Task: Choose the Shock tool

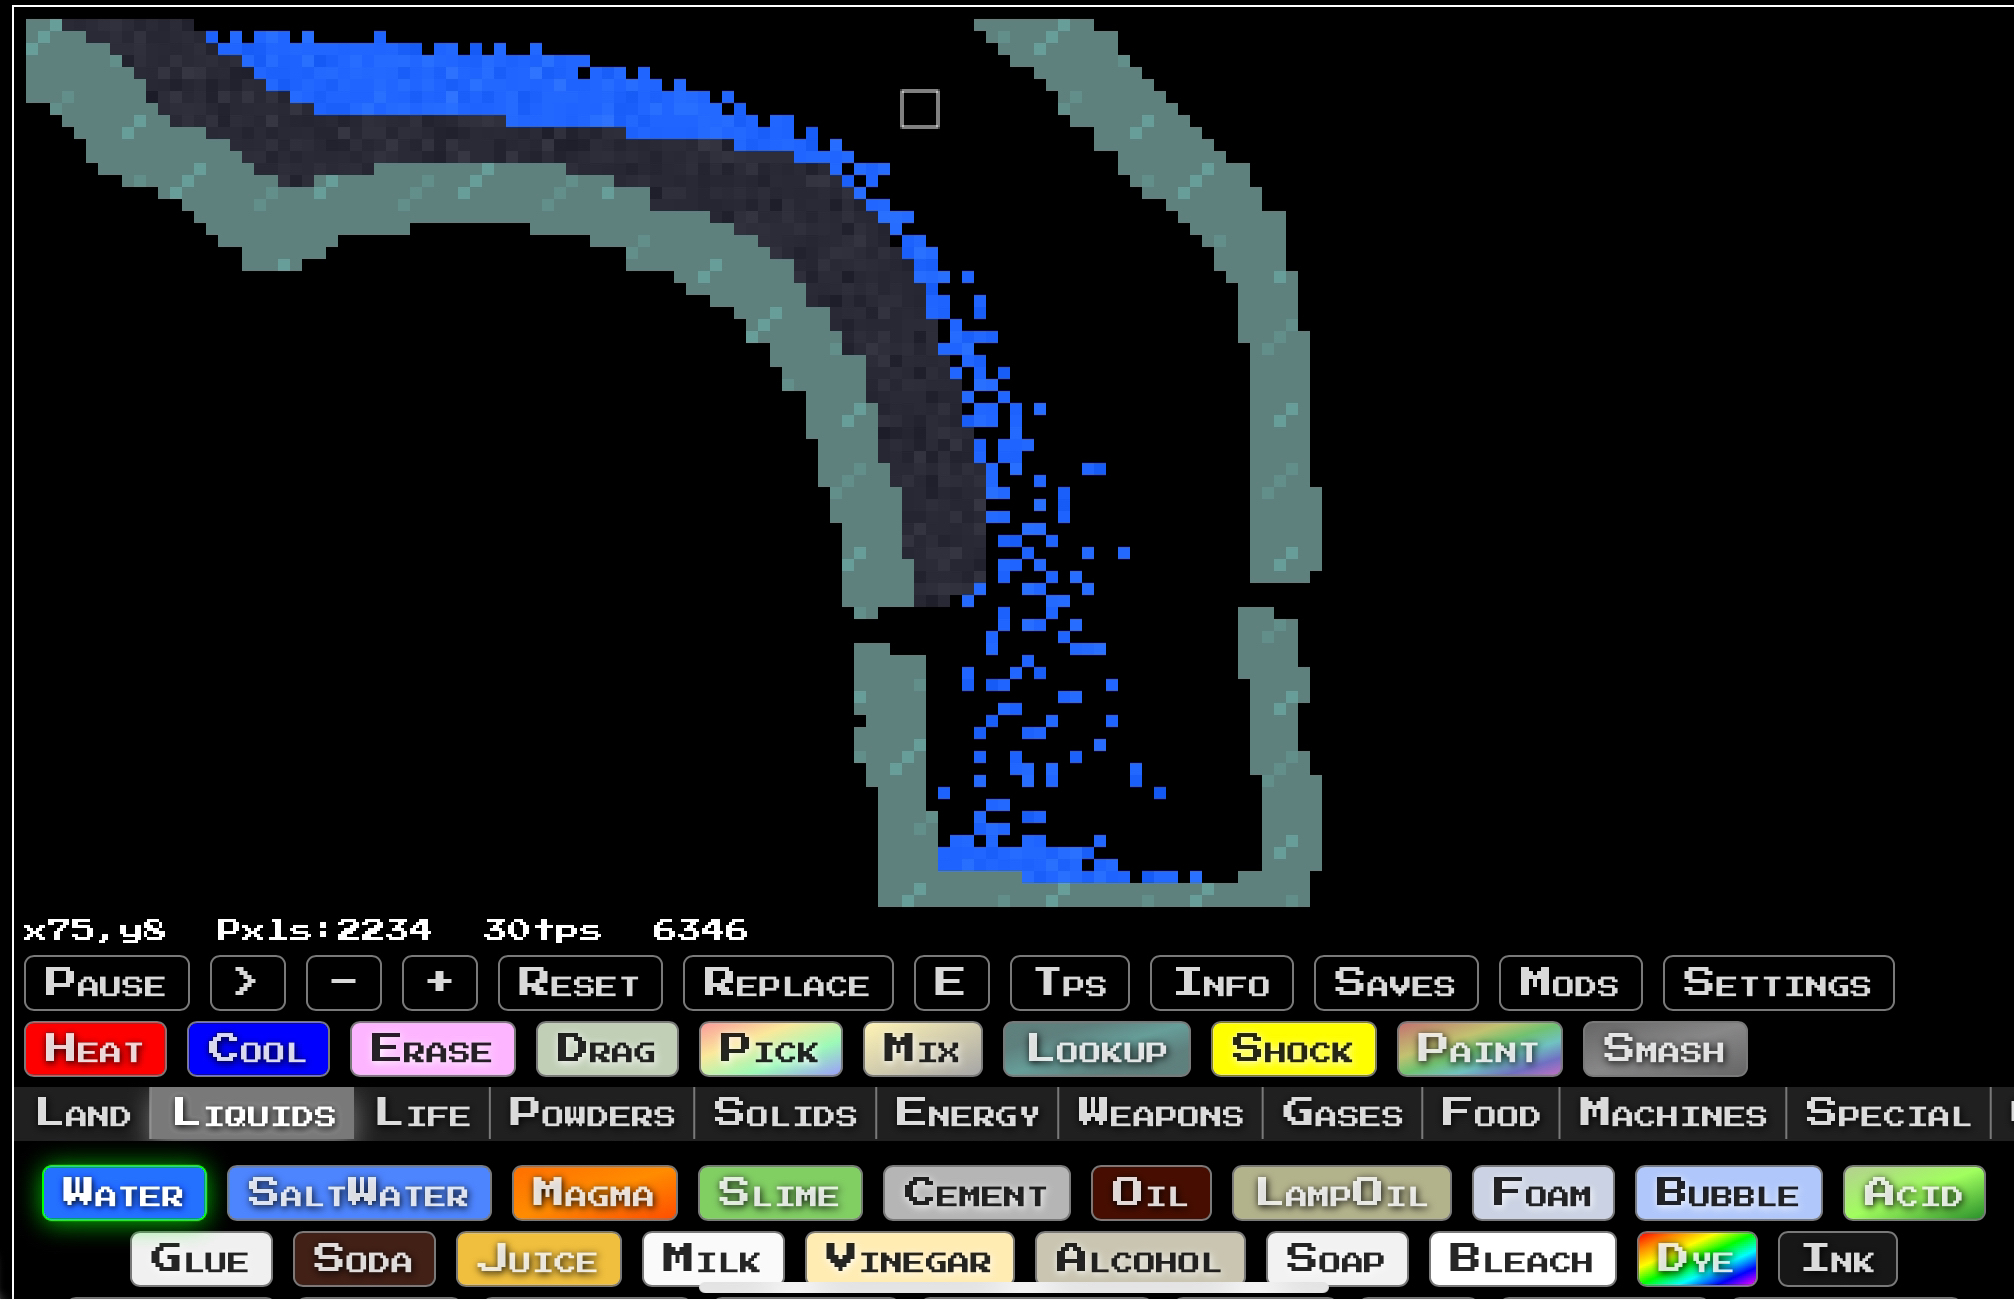Action: [x=1292, y=1049]
